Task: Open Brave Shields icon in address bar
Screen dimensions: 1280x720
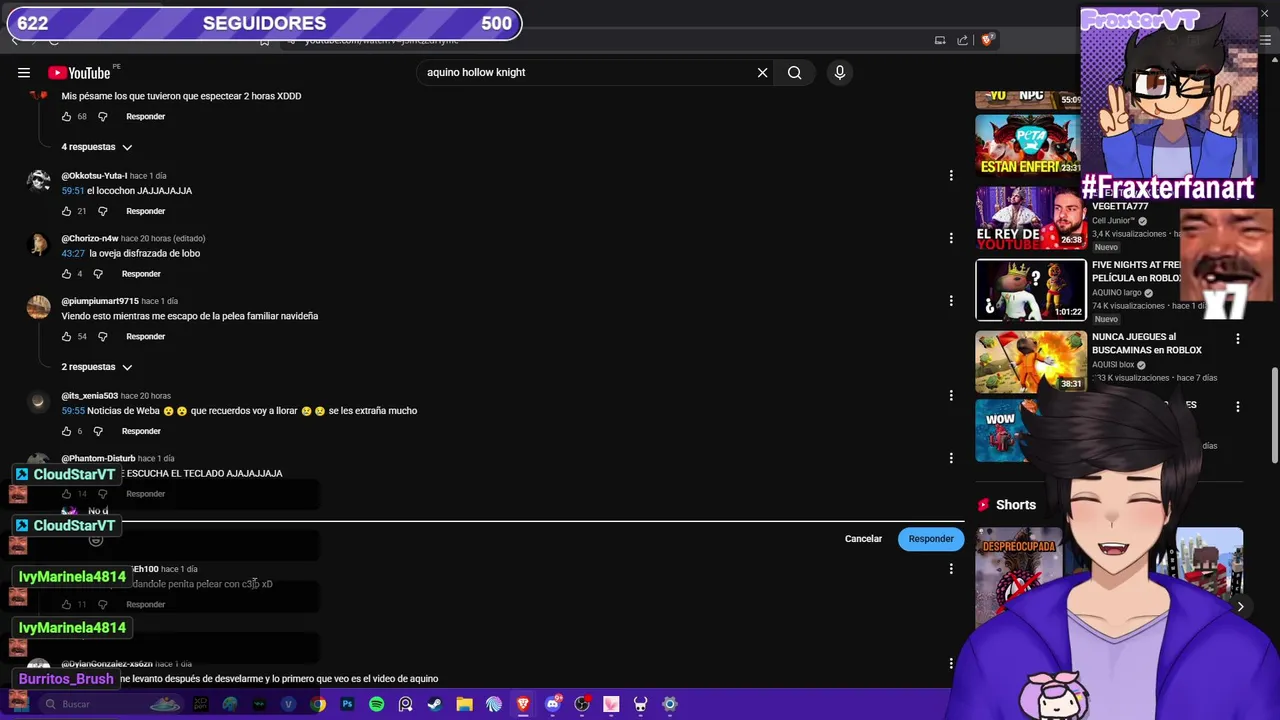Action: point(987,40)
